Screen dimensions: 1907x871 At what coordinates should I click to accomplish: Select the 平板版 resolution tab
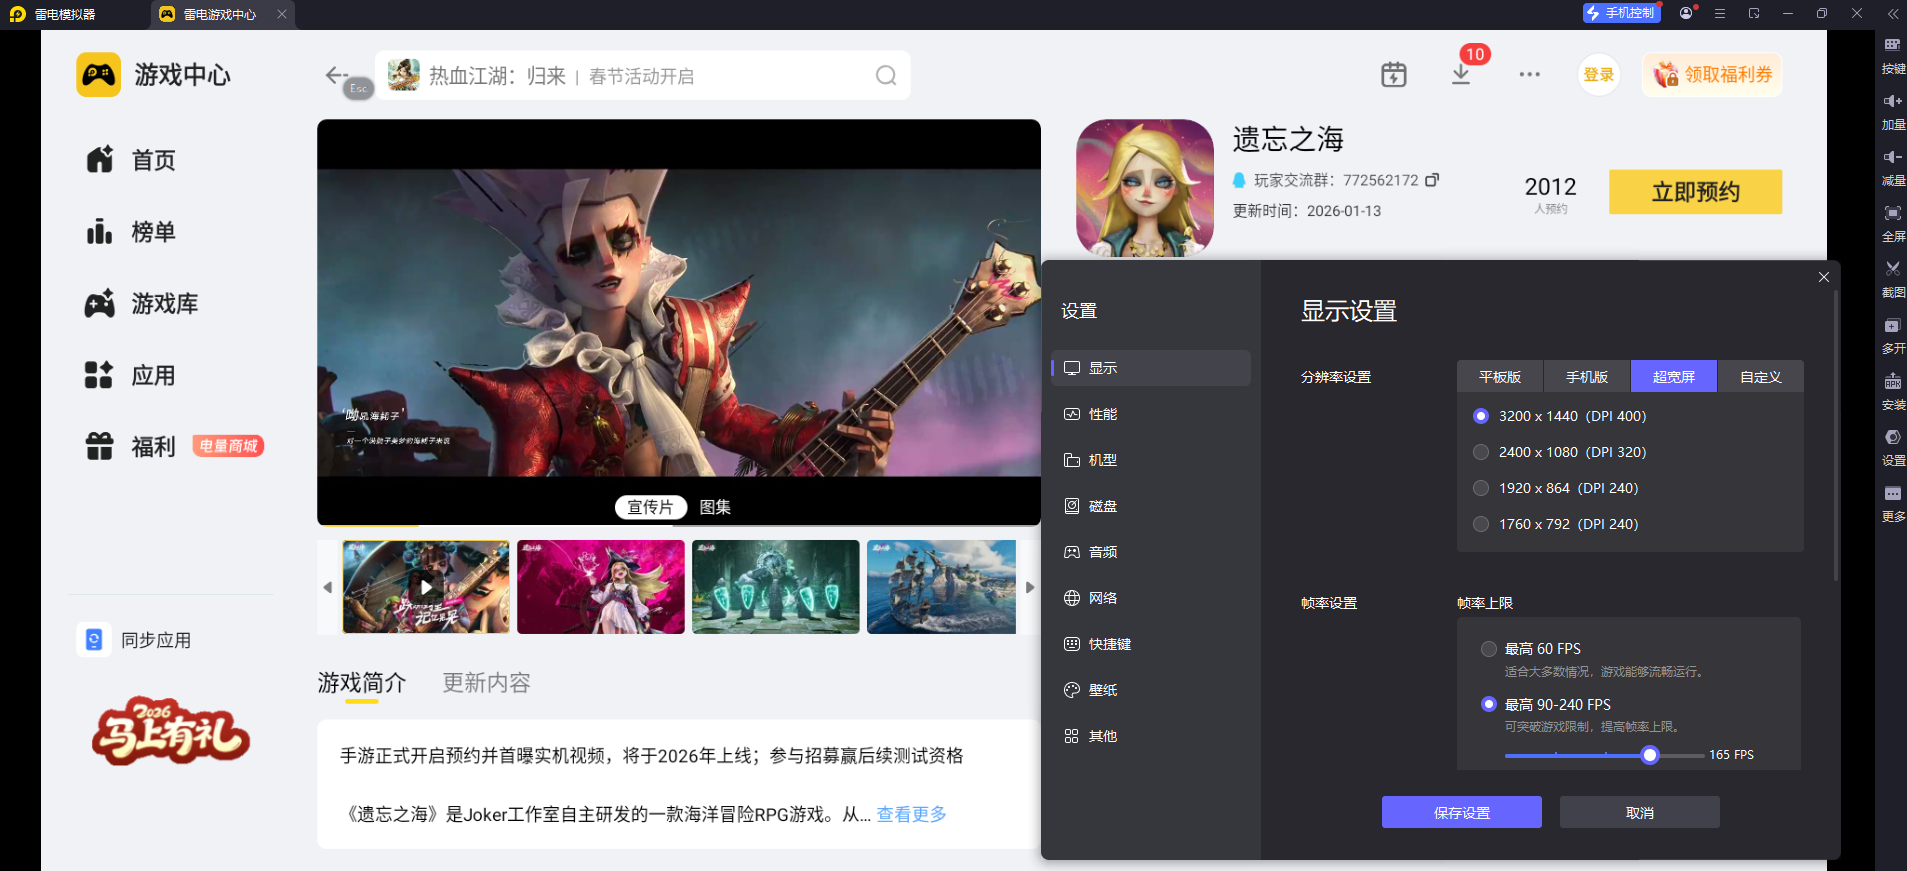pyautogui.click(x=1500, y=377)
